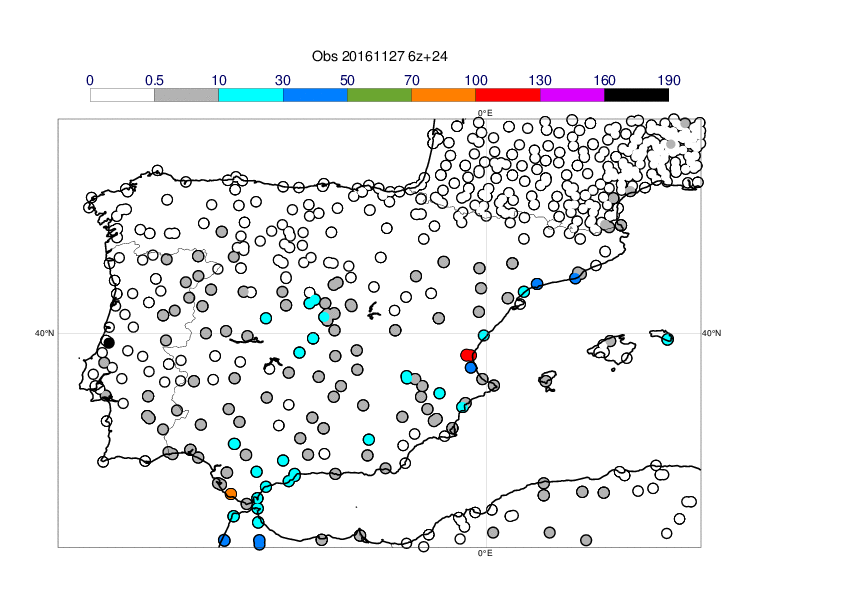Click the magenta 130–160 legend swatch
The height and width of the screenshot is (596, 842).
click(x=572, y=95)
